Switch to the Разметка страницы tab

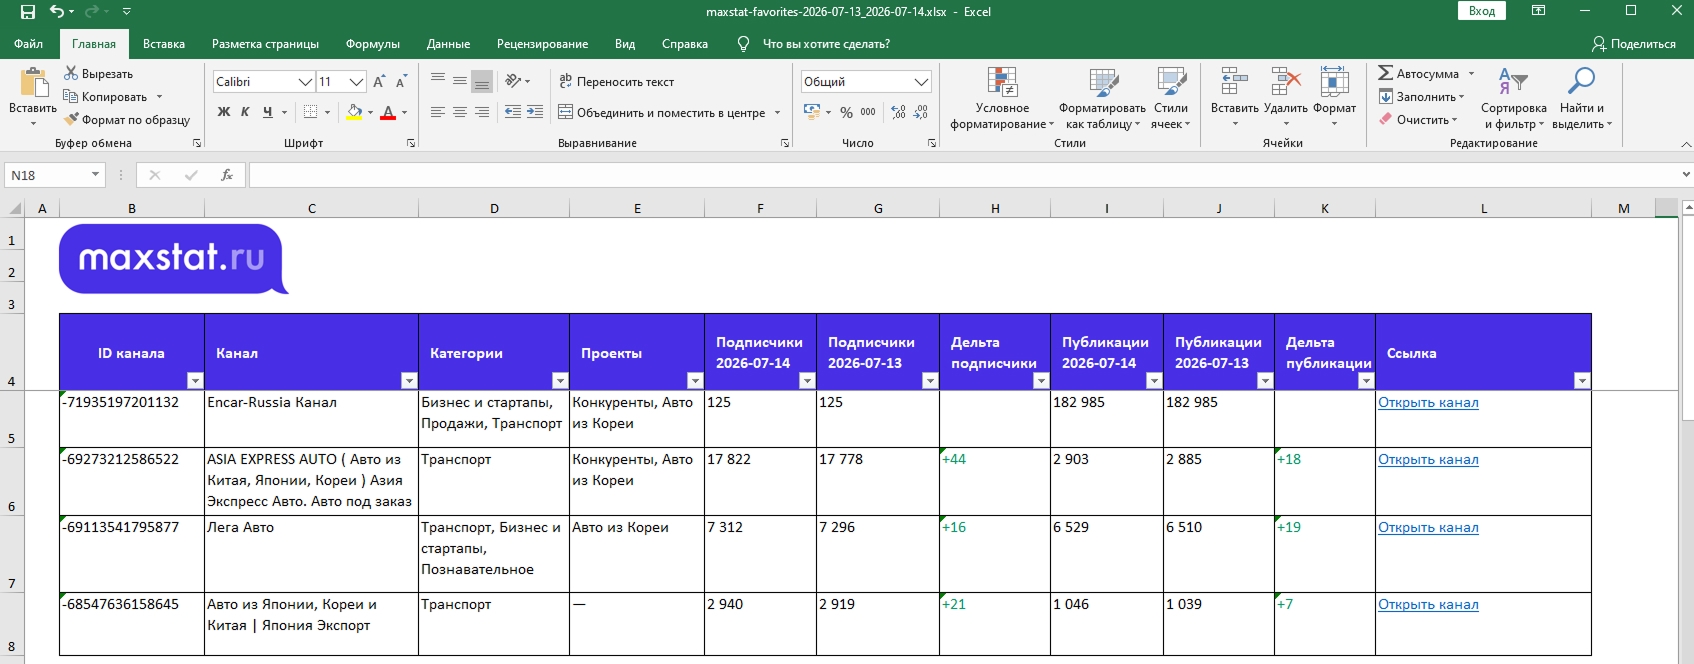265,44
